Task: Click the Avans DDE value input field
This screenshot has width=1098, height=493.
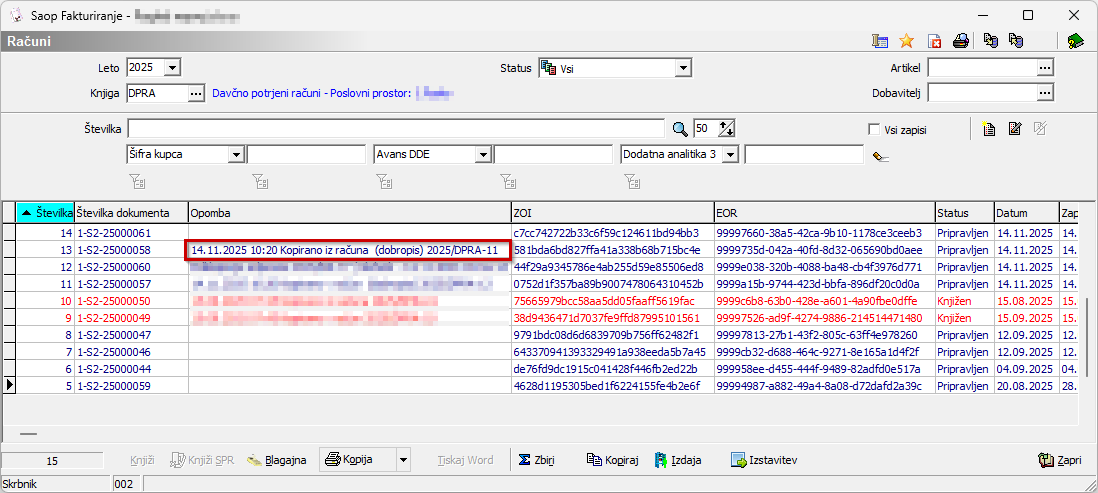Action: pos(553,154)
